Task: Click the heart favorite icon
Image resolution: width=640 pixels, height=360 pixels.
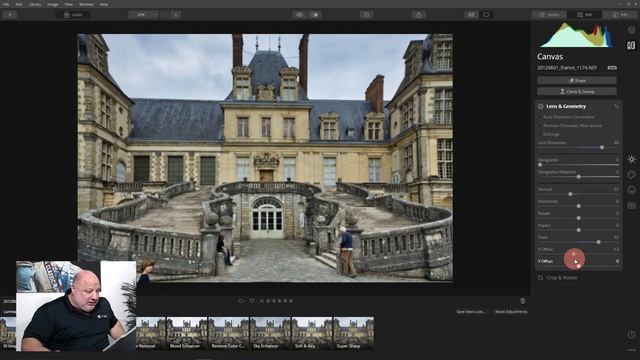Action: point(252,301)
